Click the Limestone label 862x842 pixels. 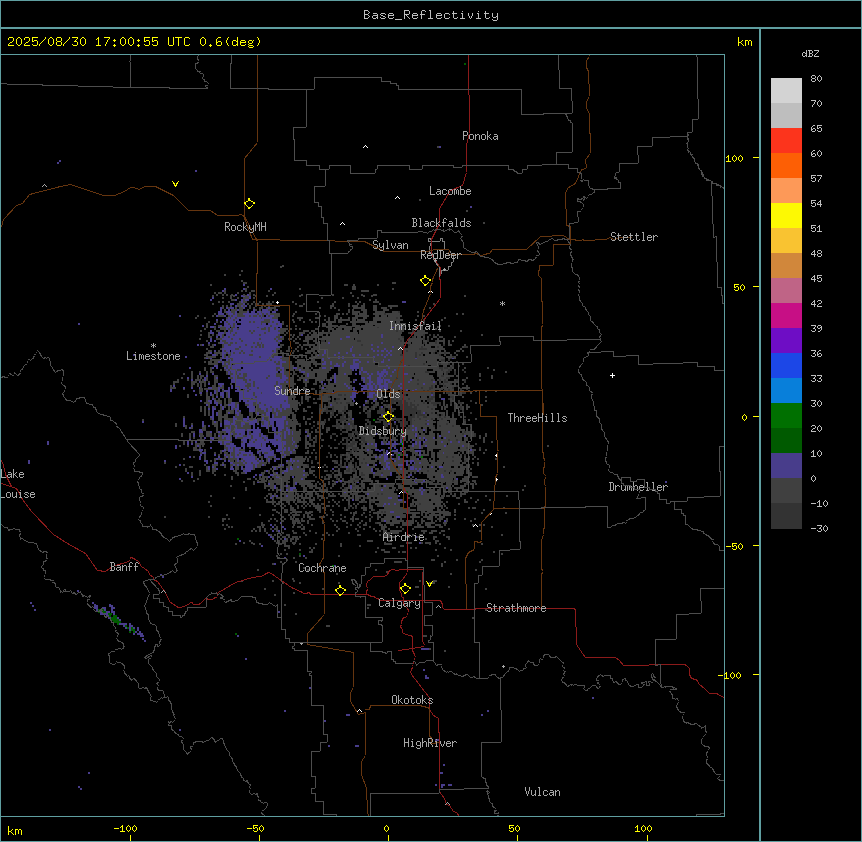pyautogui.click(x=153, y=356)
